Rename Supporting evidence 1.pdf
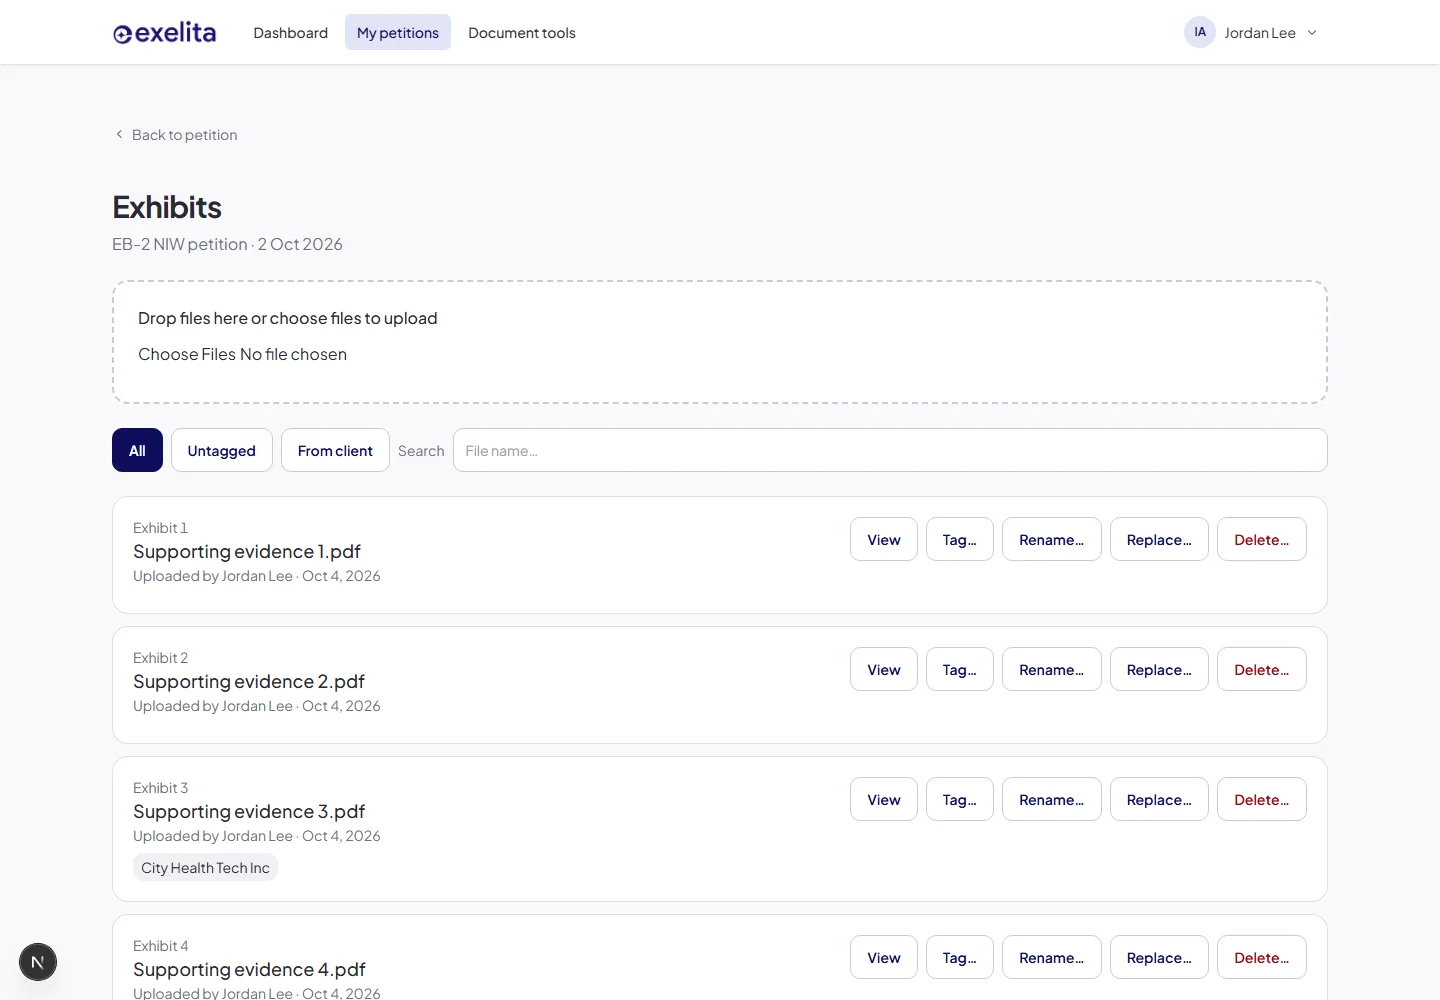The image size is (1440, 1000). [x=1052, y=539]
